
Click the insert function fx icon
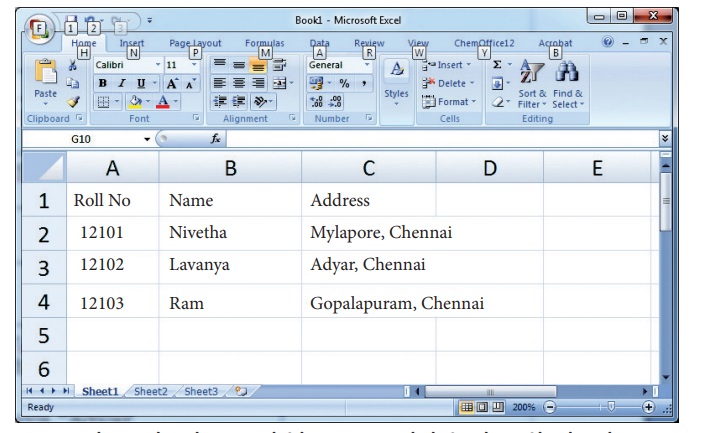click(x=215, y=139)
